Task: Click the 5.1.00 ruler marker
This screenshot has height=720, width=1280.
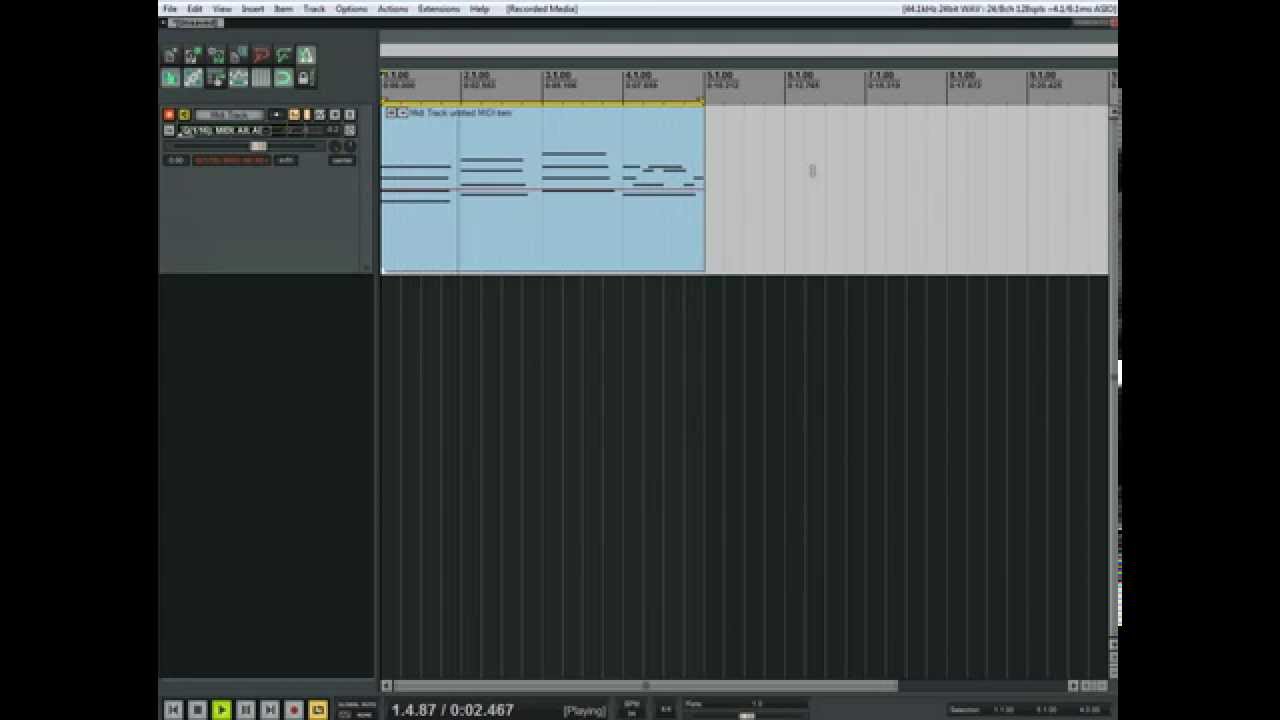Action: tap(720, 75)
